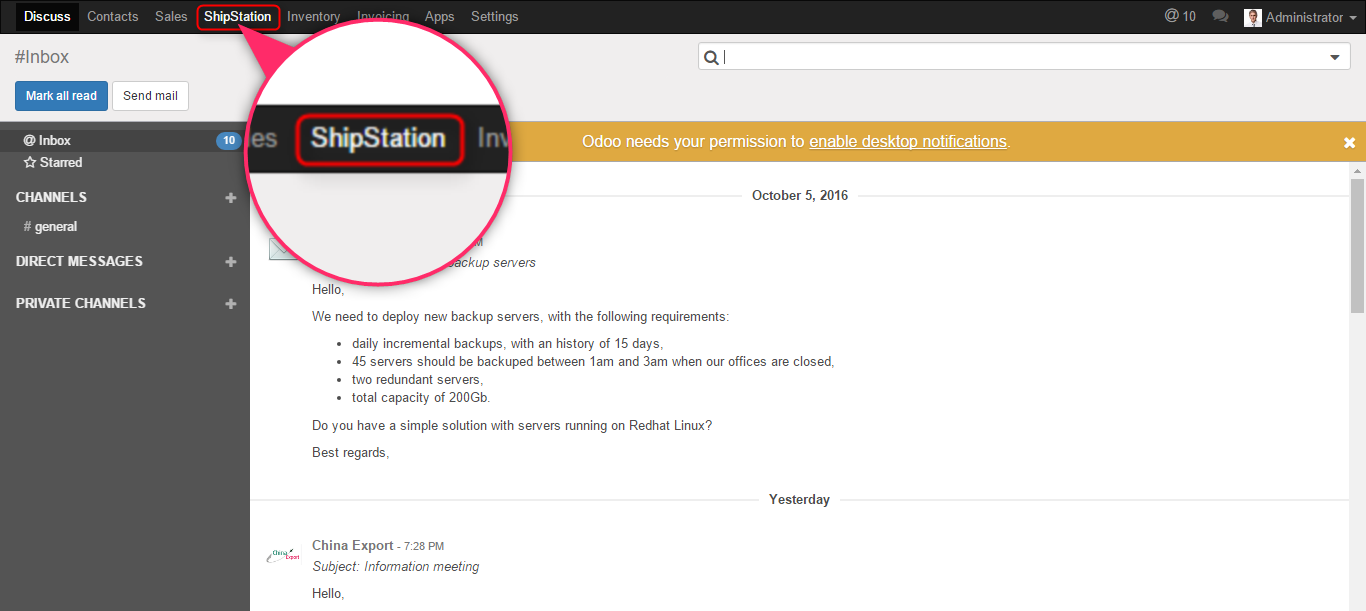Create a private channel using plus icon

click(x=231, y=304)
